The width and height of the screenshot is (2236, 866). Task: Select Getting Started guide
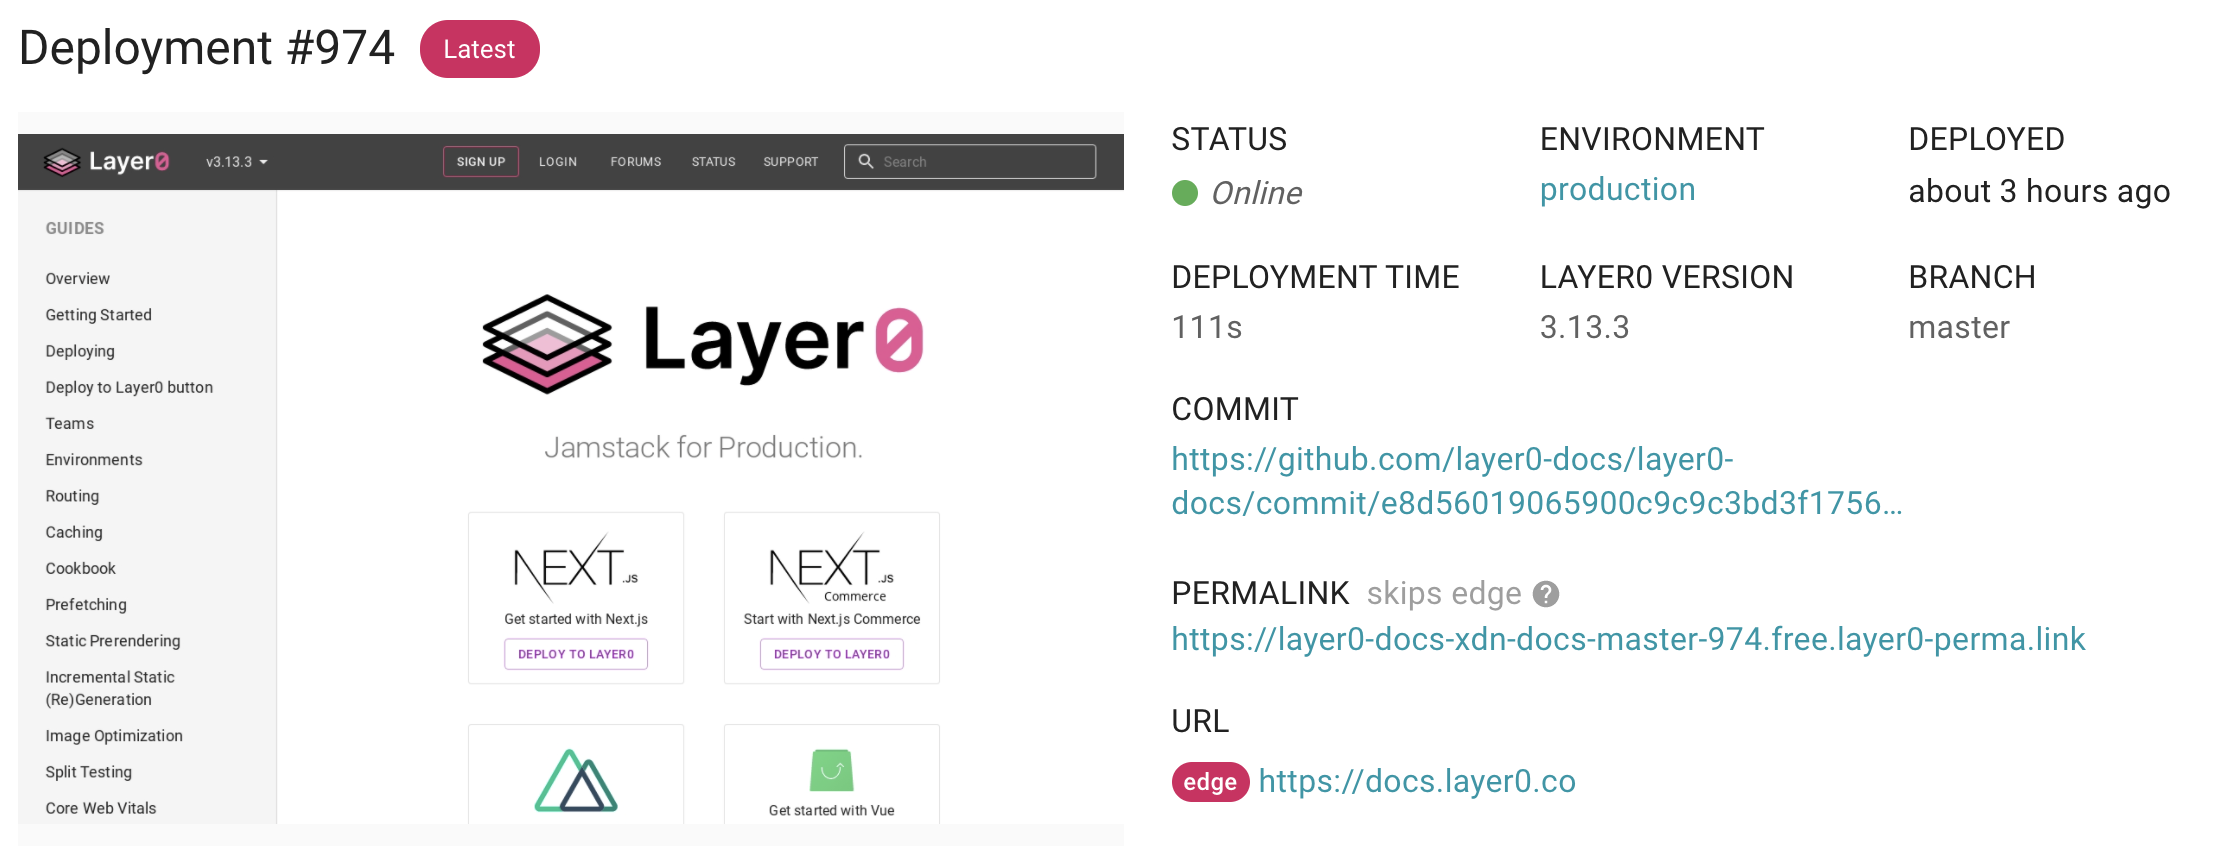tap(99, 315)
